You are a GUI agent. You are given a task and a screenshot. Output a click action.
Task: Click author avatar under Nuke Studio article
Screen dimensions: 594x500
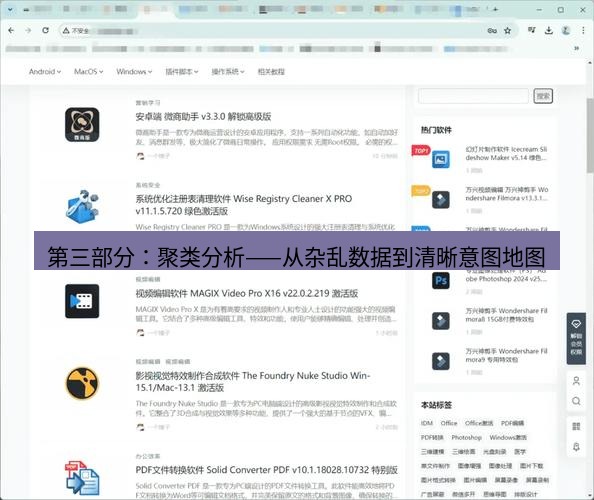140,427
